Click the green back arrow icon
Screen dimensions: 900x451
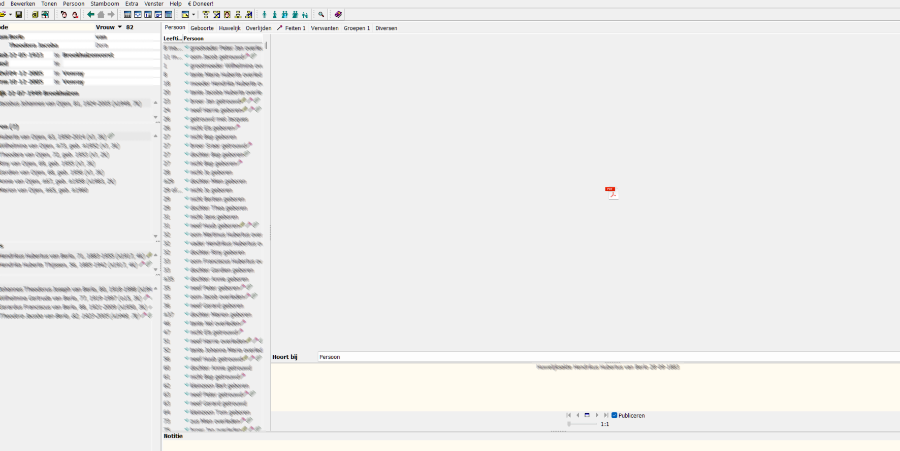click(x=90, y=15)
